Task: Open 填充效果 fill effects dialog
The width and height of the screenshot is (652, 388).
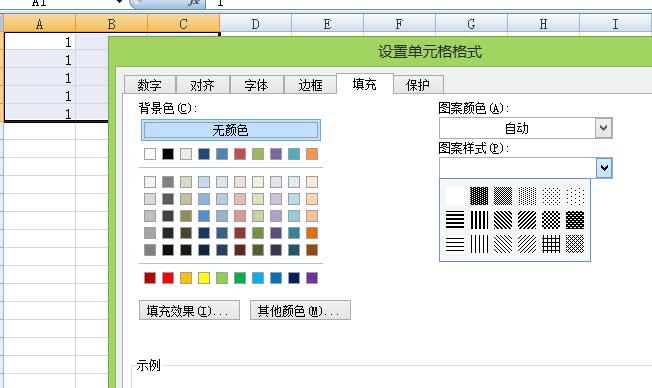Action: 189,310
